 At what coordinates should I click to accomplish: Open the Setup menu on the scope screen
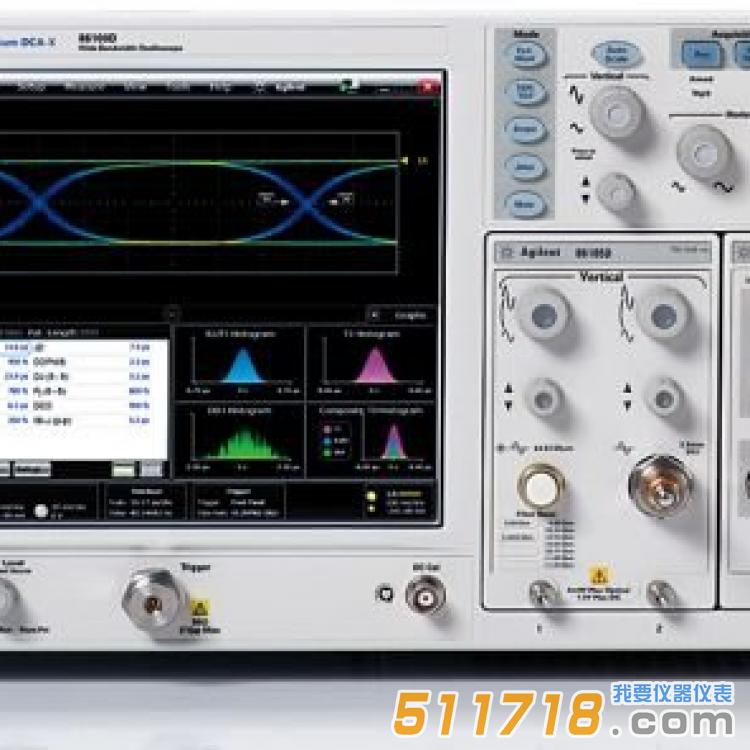tap(32, 87)
